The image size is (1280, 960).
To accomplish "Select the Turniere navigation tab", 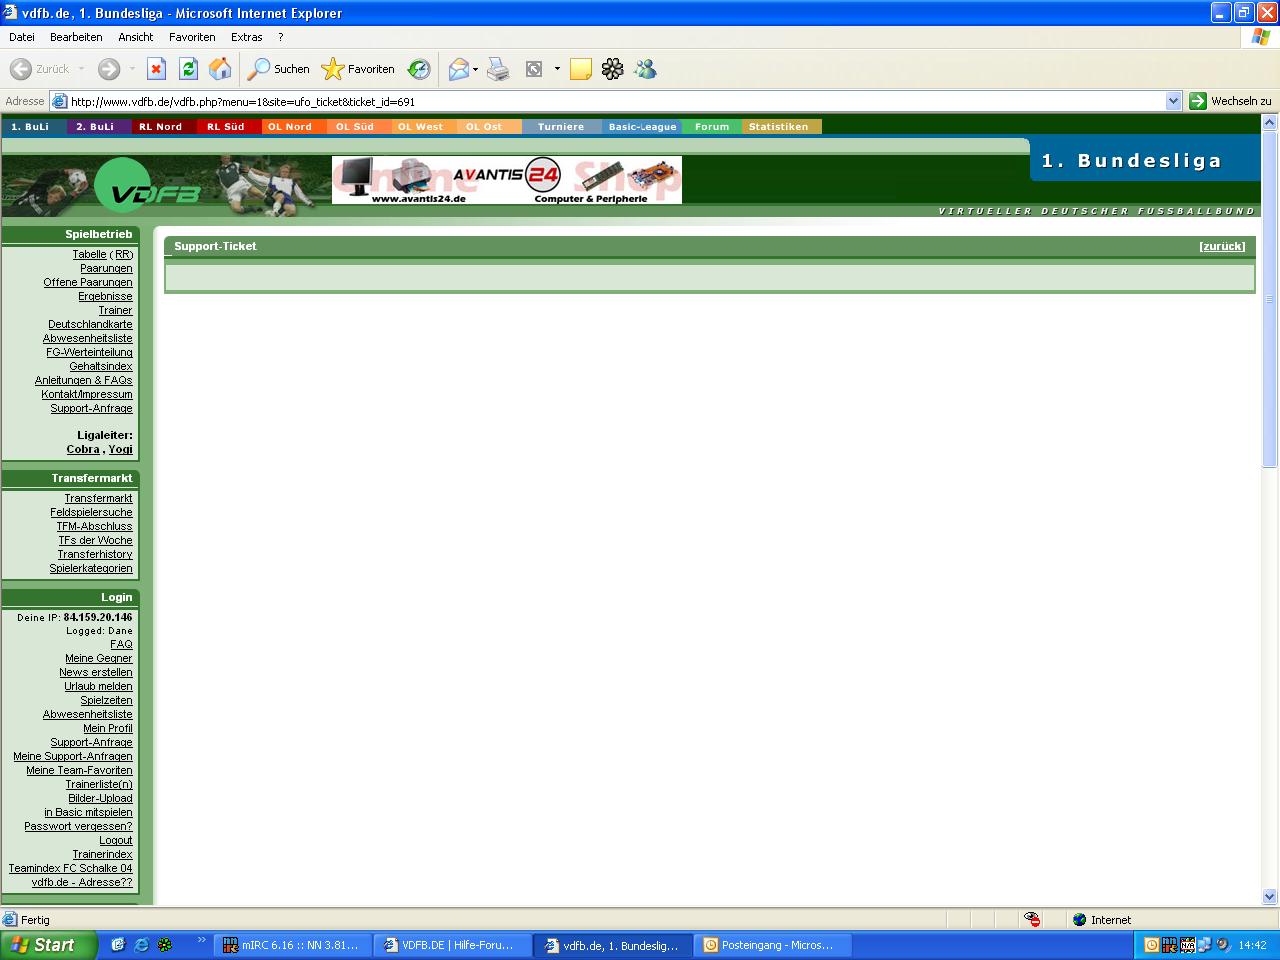I will tap(560, 127).
